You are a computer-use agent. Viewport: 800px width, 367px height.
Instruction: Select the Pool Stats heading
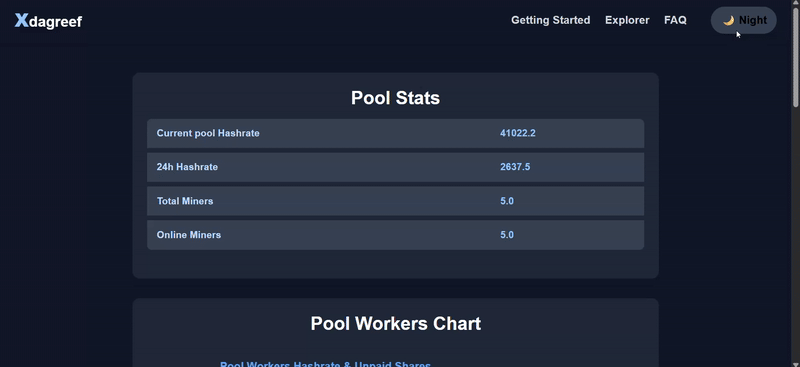point(395,98)
